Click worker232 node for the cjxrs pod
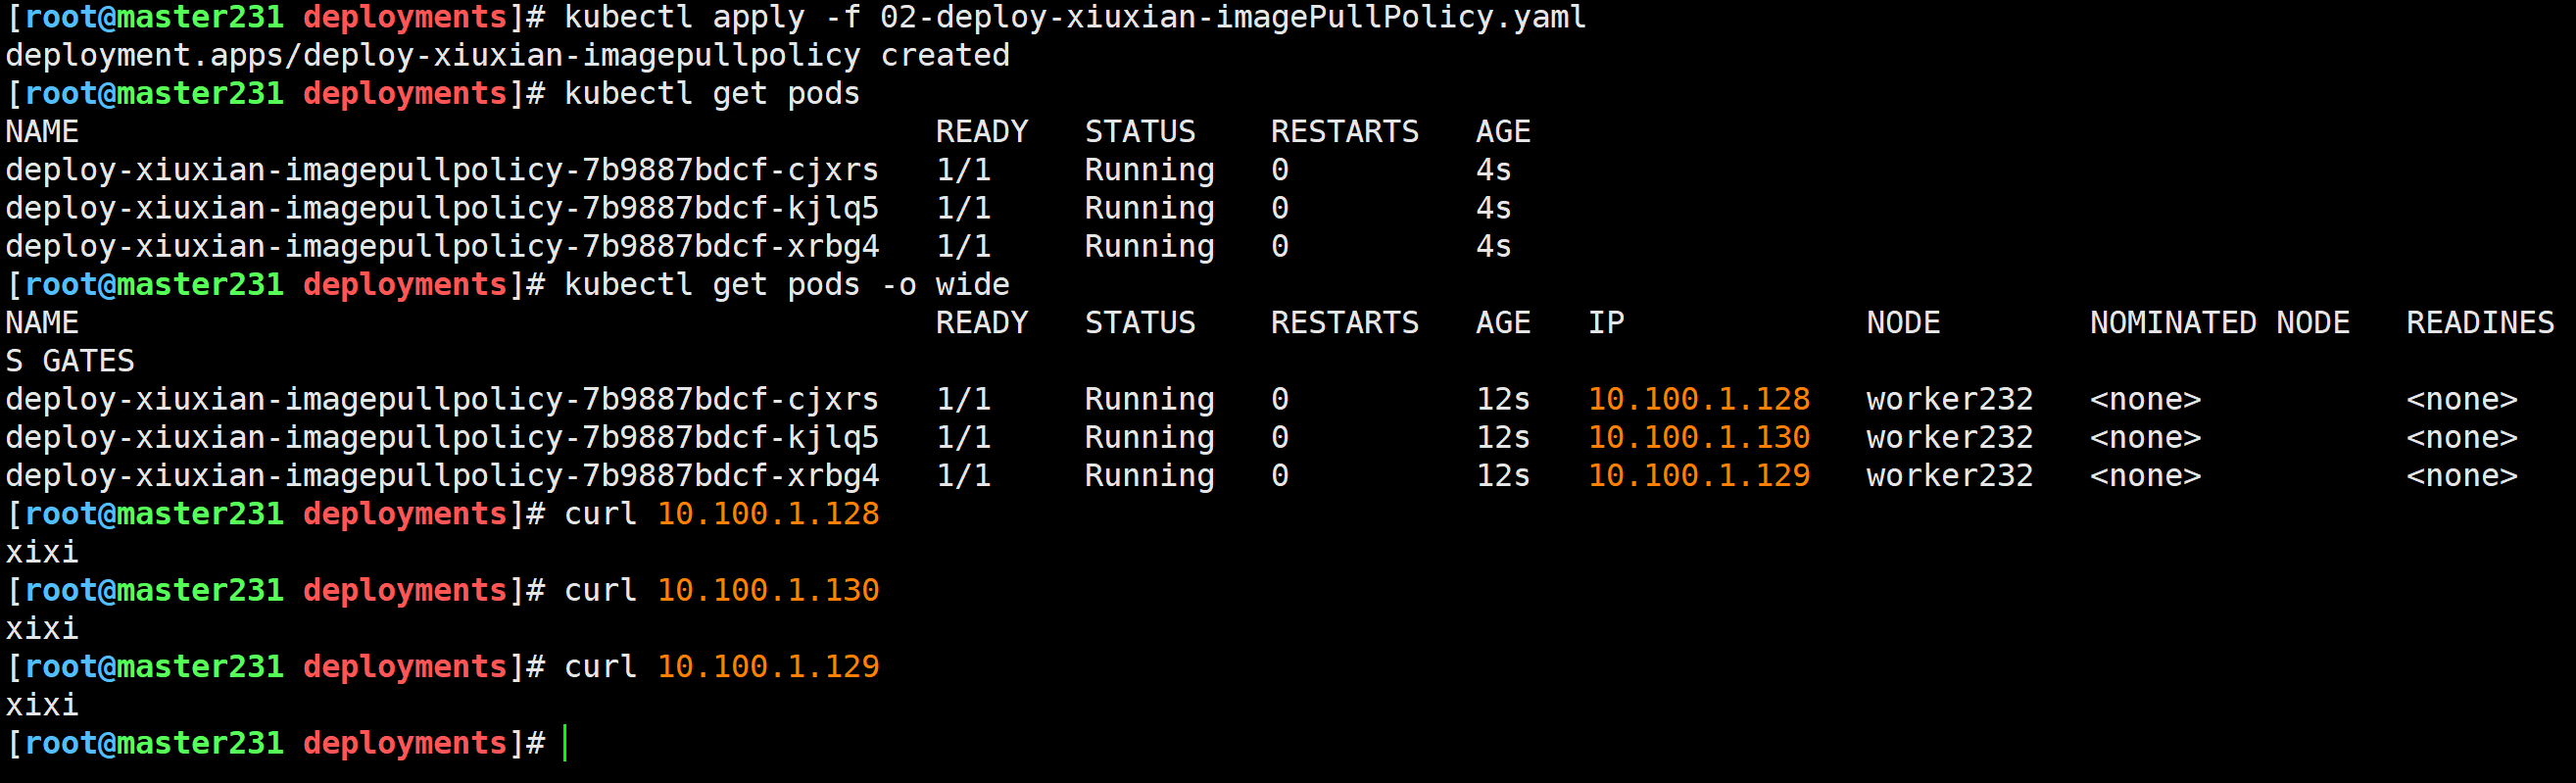This screenshot has width=2576, height=783. coord(1950,400)
